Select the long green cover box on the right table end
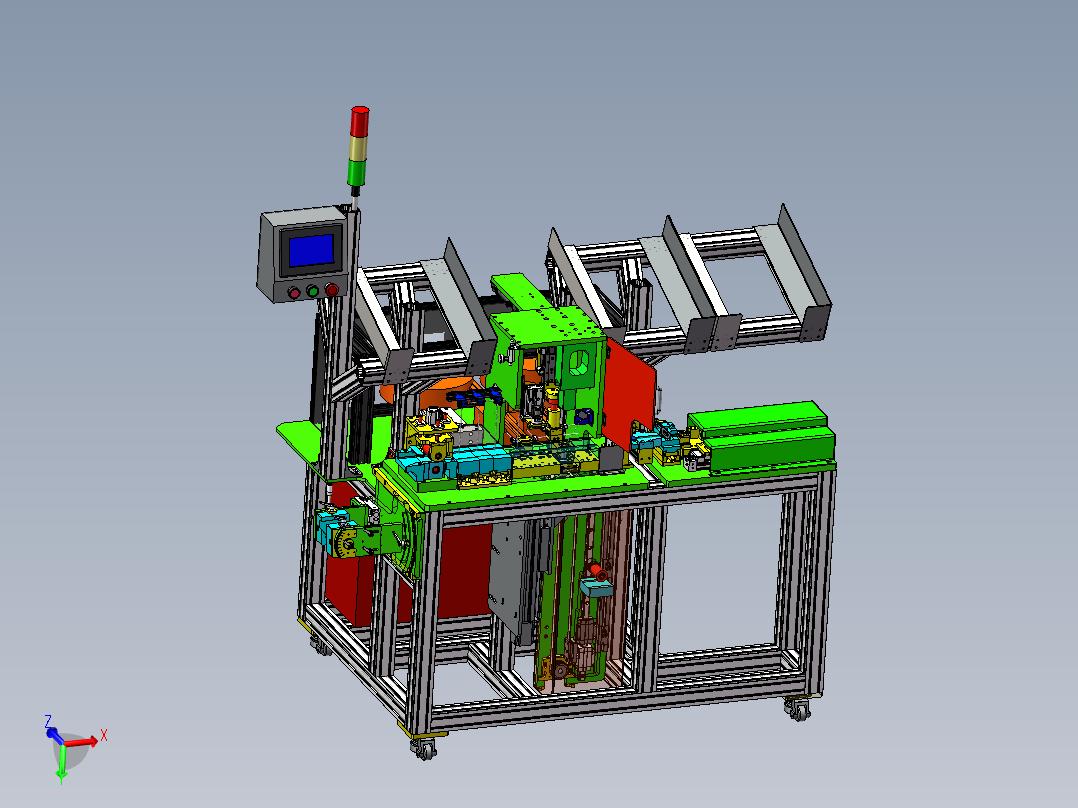Screen dimensions: 1078x808 tap(762, 435)
